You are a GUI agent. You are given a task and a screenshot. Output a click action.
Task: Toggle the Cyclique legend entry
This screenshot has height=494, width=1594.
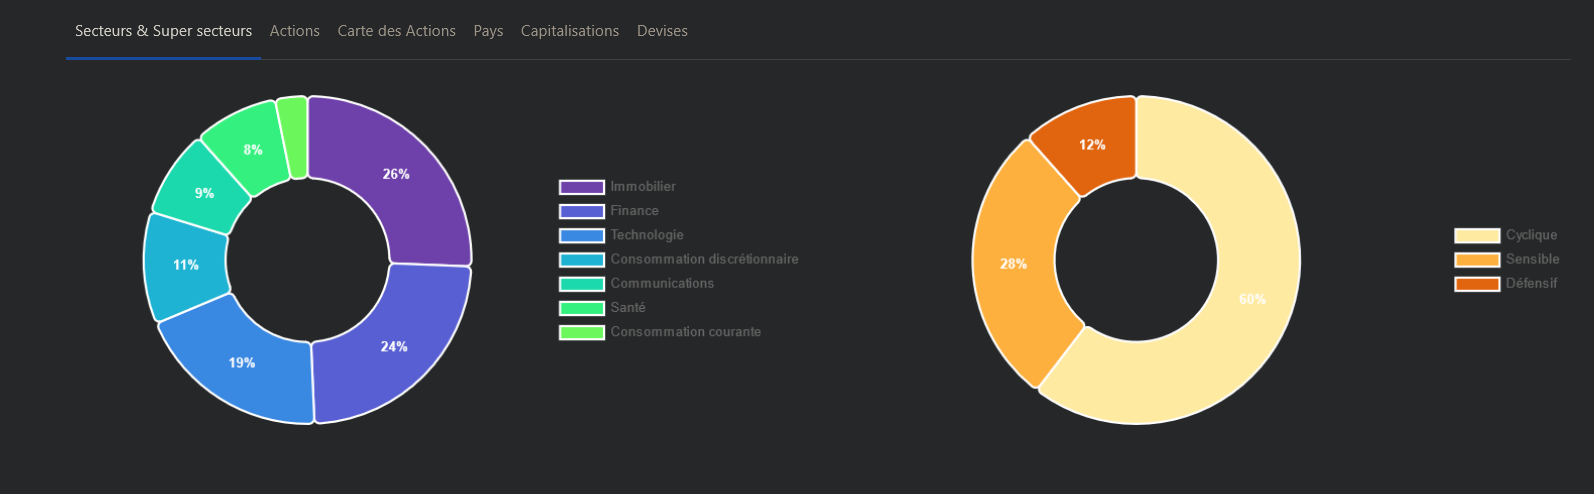point(1531,235)
